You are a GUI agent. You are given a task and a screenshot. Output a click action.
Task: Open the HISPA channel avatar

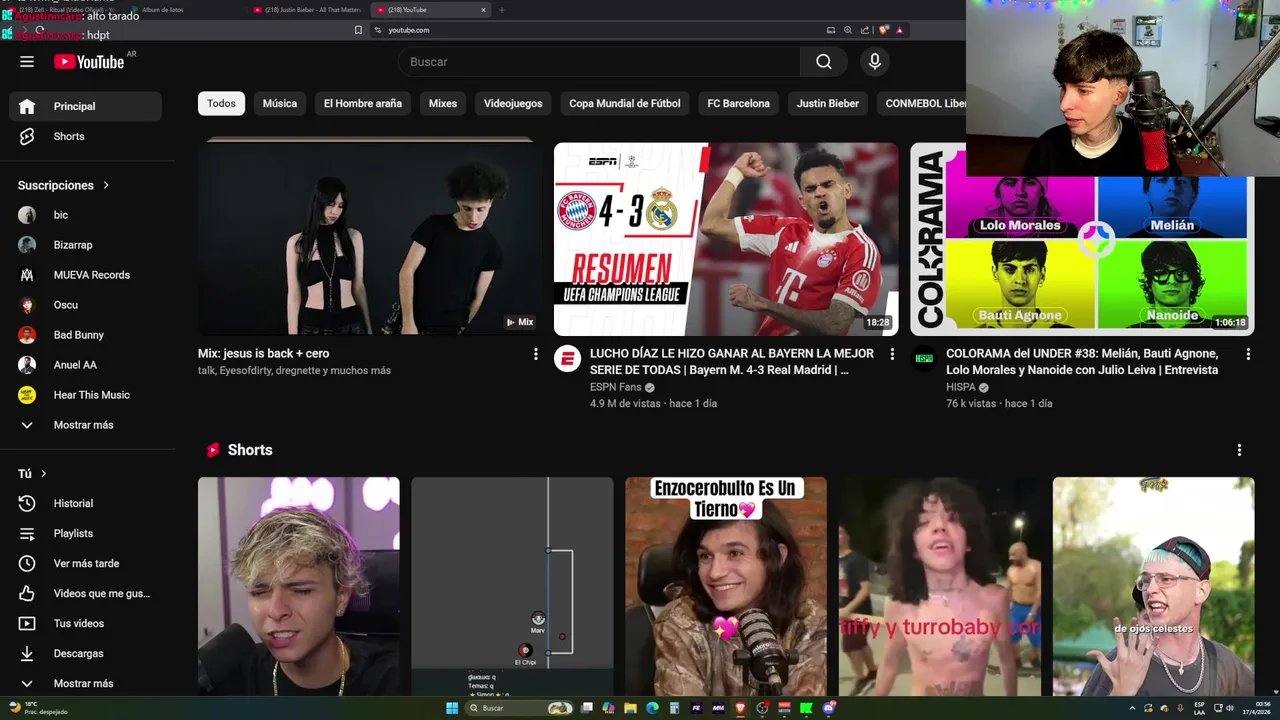(924, 359)
